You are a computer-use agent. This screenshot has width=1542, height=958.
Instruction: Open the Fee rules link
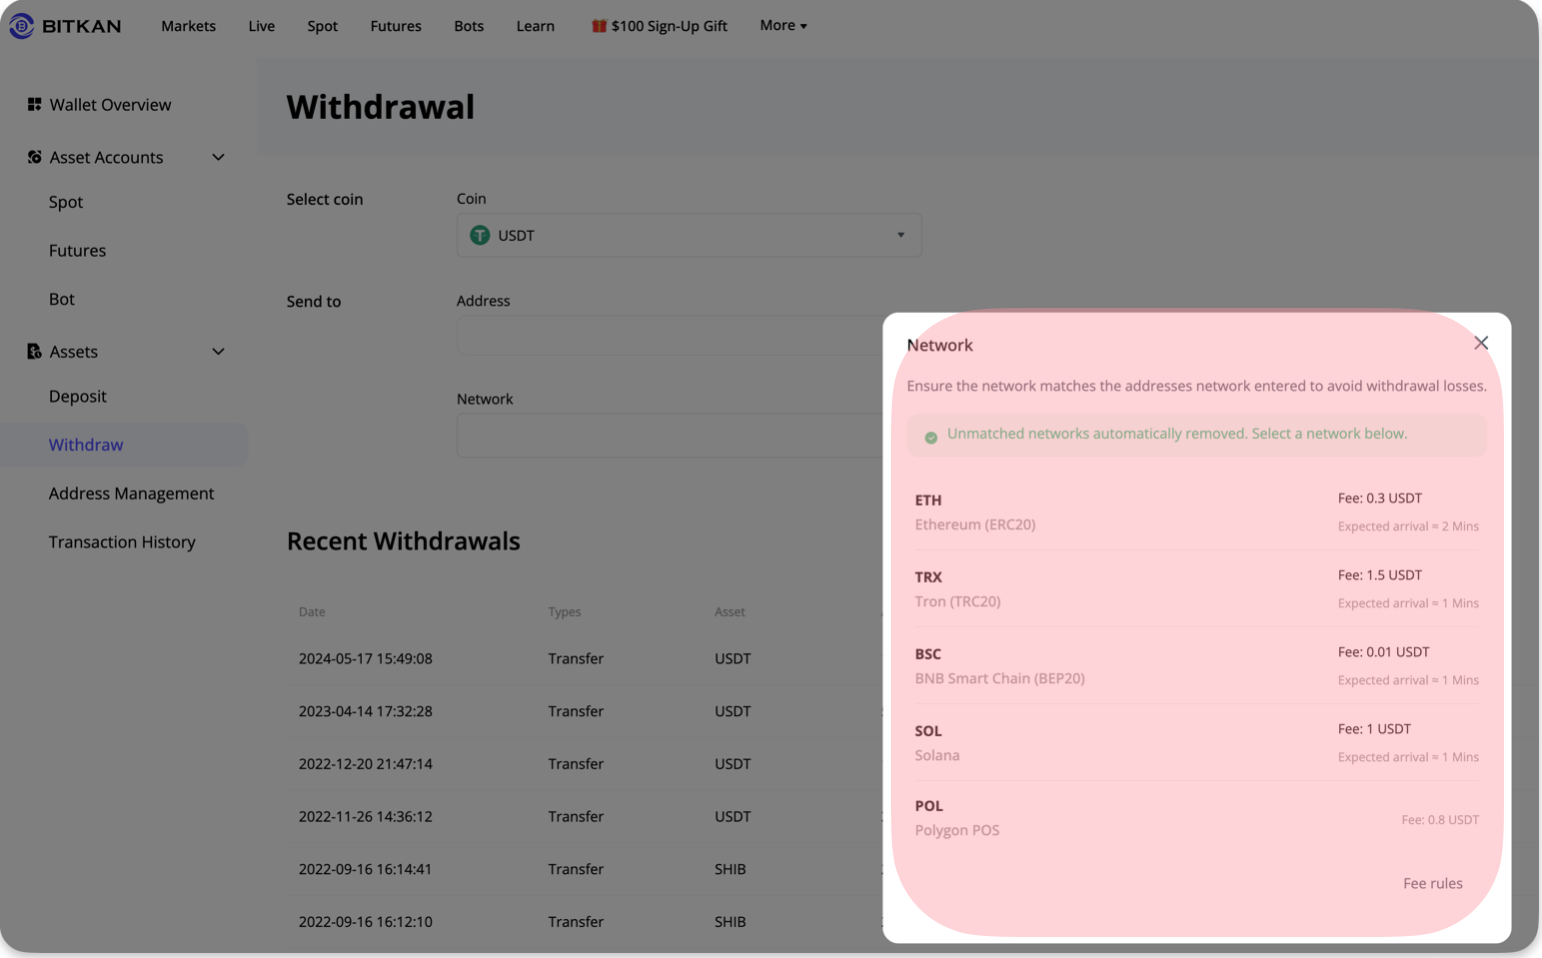pos(1432,883)
